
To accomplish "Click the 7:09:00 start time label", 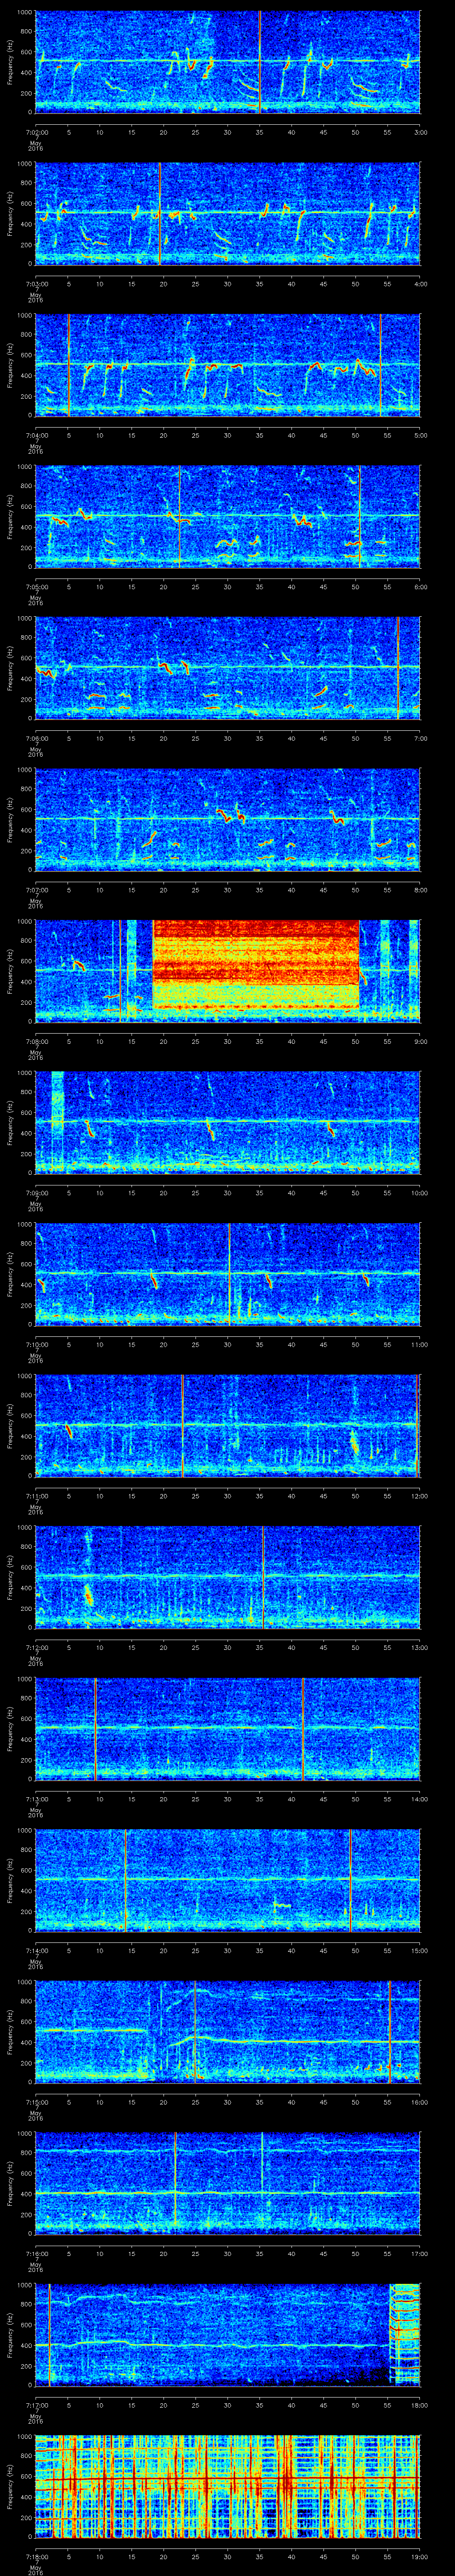I will [x=36, y=1193].
